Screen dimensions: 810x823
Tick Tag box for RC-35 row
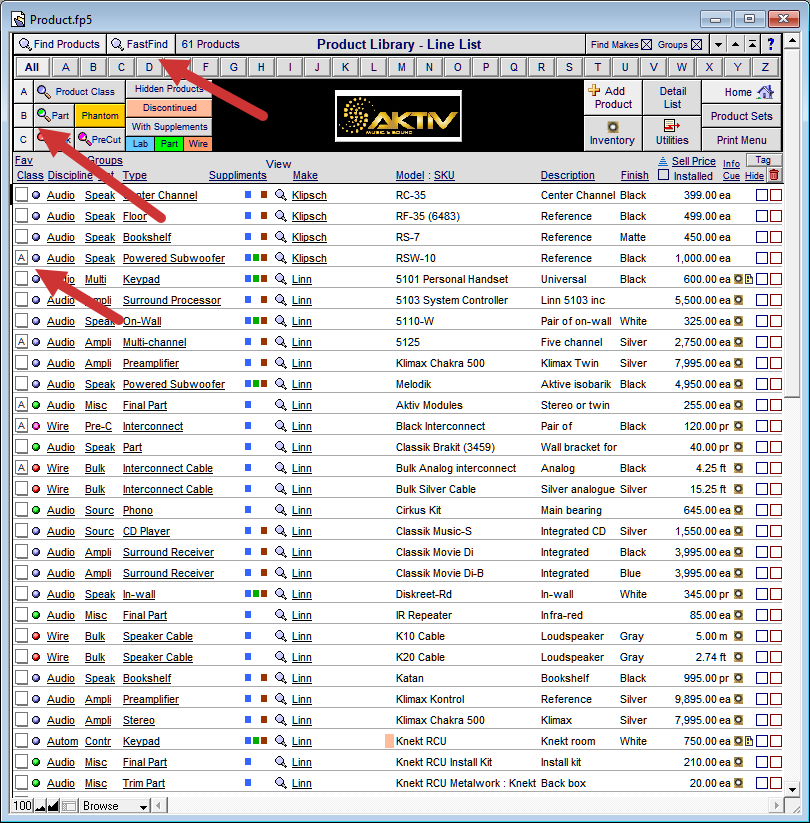point(762,195)
